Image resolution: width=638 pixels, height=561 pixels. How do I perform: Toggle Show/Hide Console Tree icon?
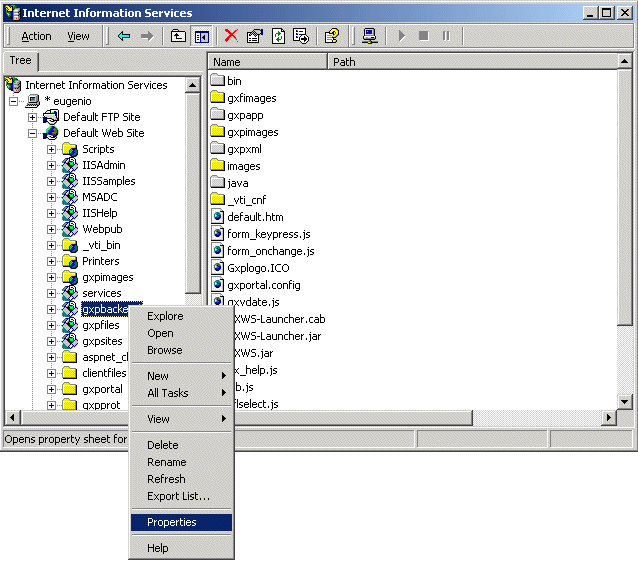[x=202, y=36]
